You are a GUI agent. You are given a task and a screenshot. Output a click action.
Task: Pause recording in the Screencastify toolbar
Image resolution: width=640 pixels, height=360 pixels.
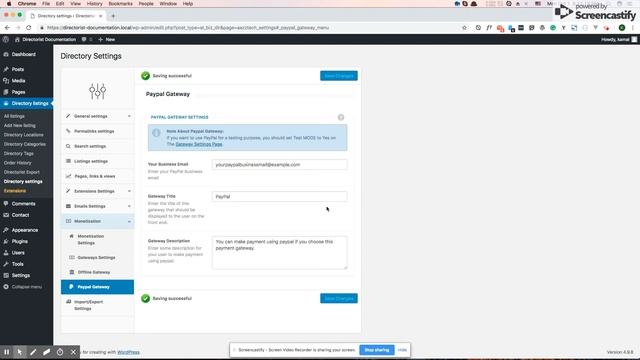click(7, 352)
